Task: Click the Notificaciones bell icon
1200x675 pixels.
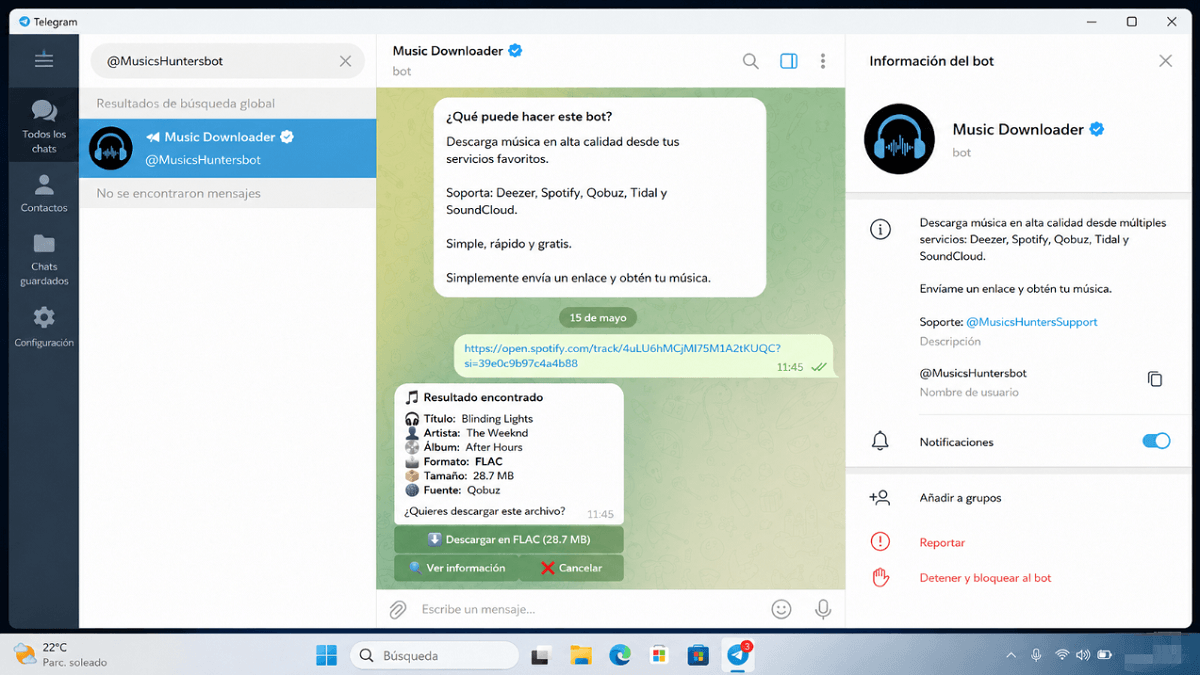Action: coord(880,441)
